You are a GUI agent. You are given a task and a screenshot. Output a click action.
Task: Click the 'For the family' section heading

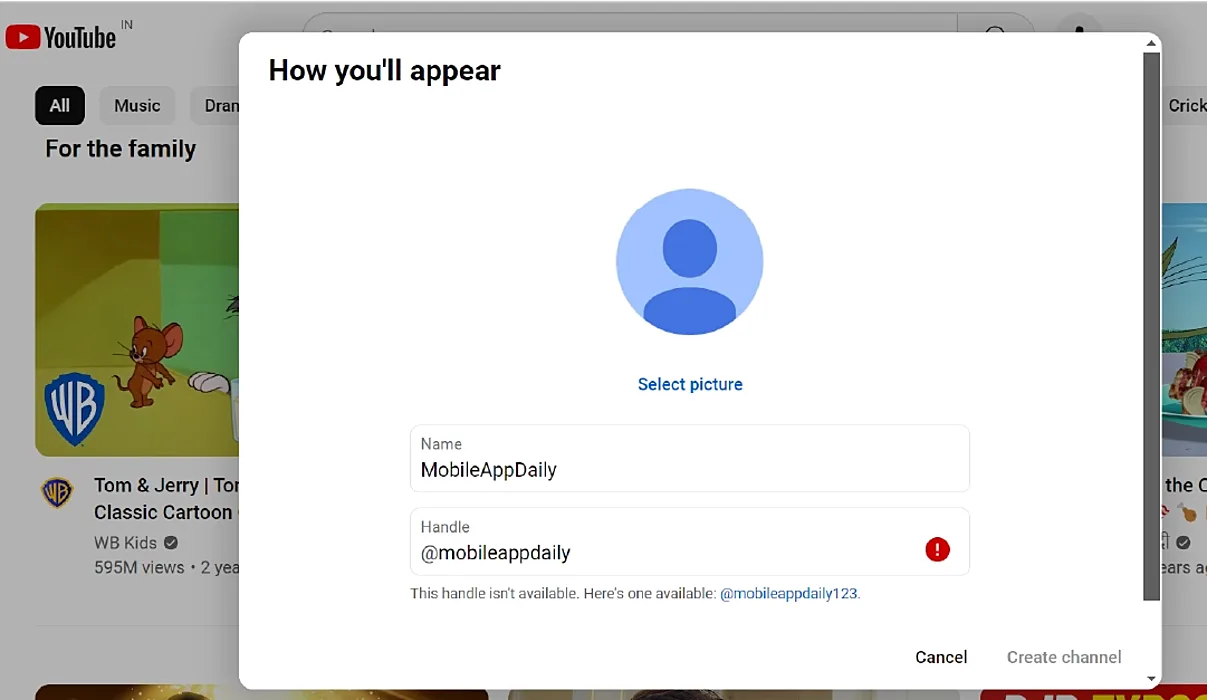120,149
